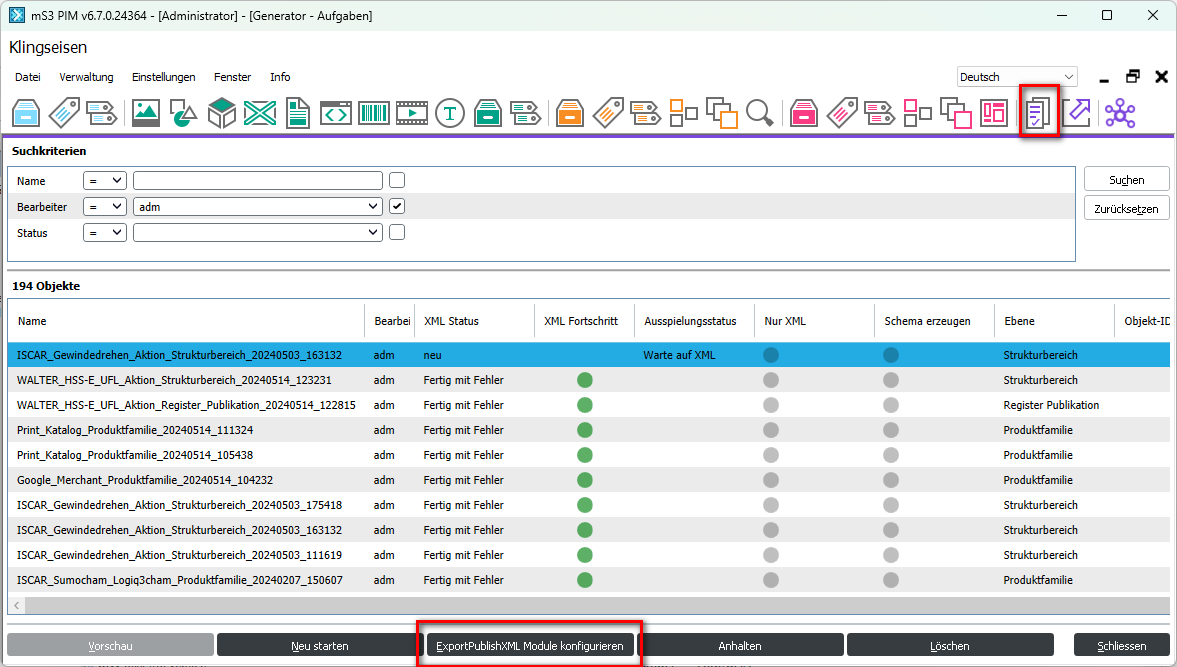
Task: Open the search magnifier toolbar icon
Action: click(759, 113)
